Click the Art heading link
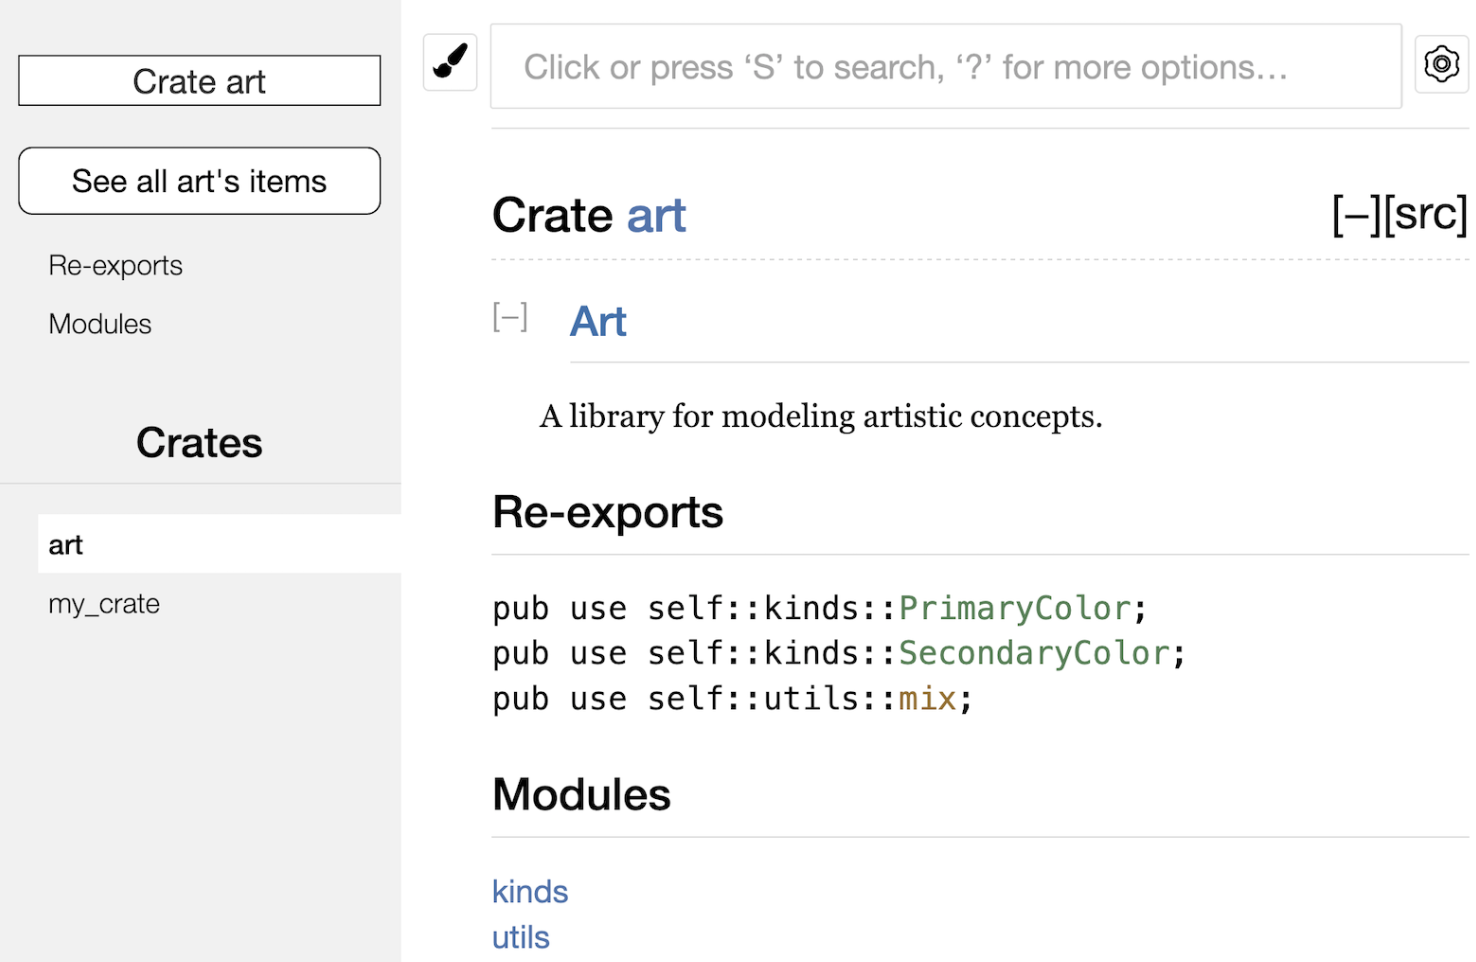 pyautogui.click(x=598, y=322)
